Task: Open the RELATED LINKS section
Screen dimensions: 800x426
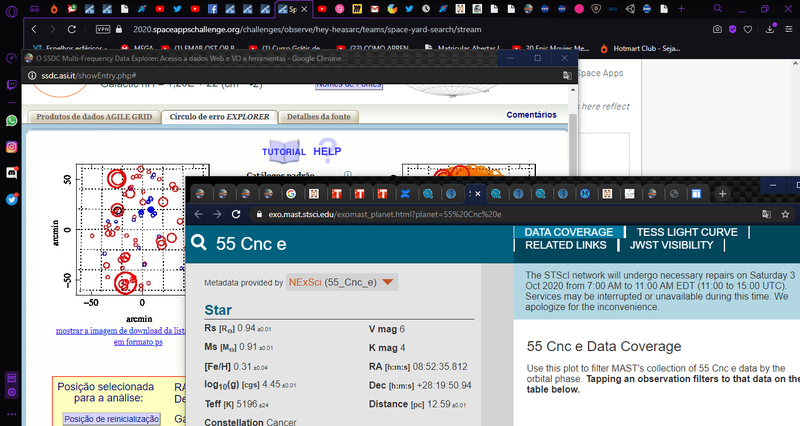Action: (x=566, y=245)
